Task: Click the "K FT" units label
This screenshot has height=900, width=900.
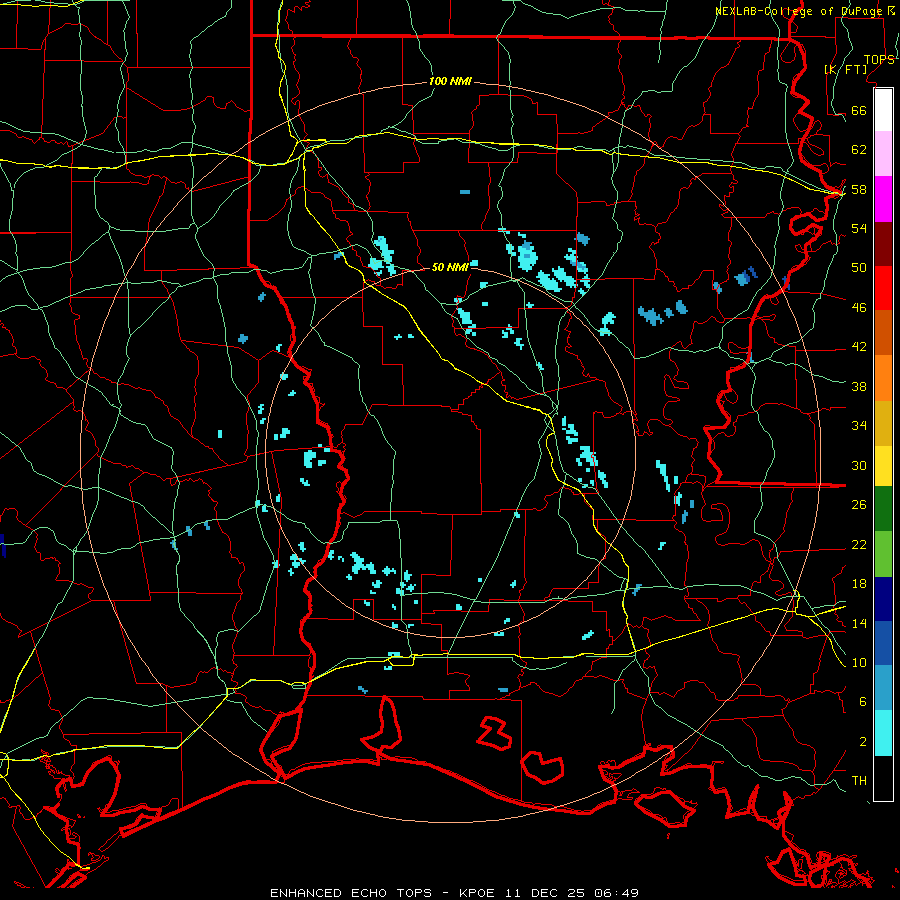Action: pyautogui.click(x=846, y=69)
